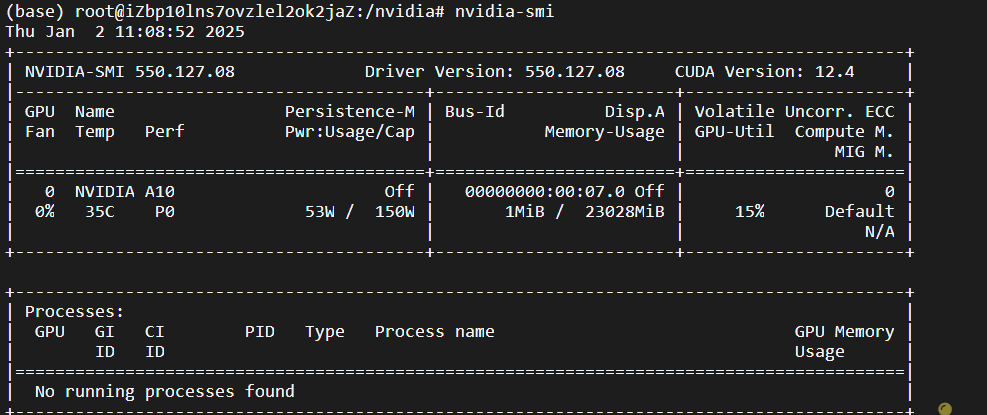Click the timestamp Thu Jan 2 11:08:52 2025
Image resolution: width=987 pixels, height=415 pixels.
125,31
